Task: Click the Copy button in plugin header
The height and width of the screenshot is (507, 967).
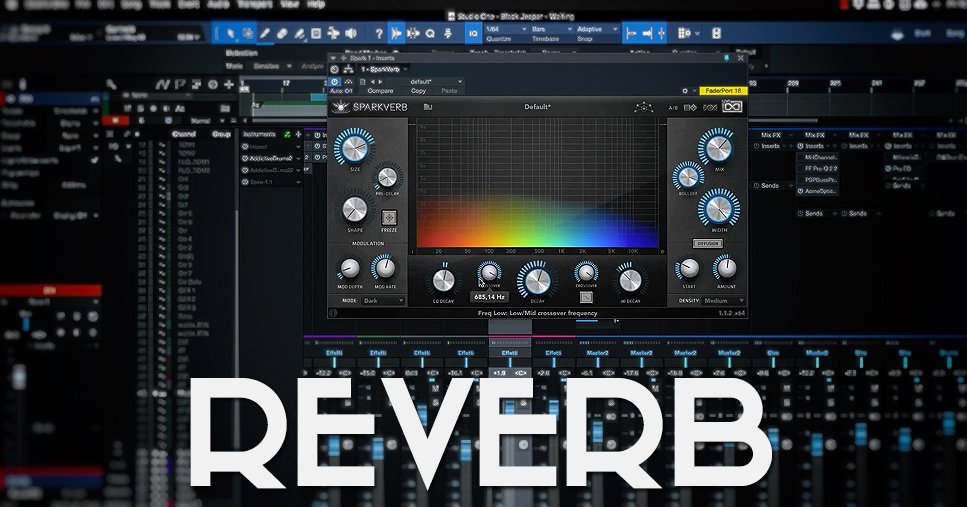Action: point(420,90)
